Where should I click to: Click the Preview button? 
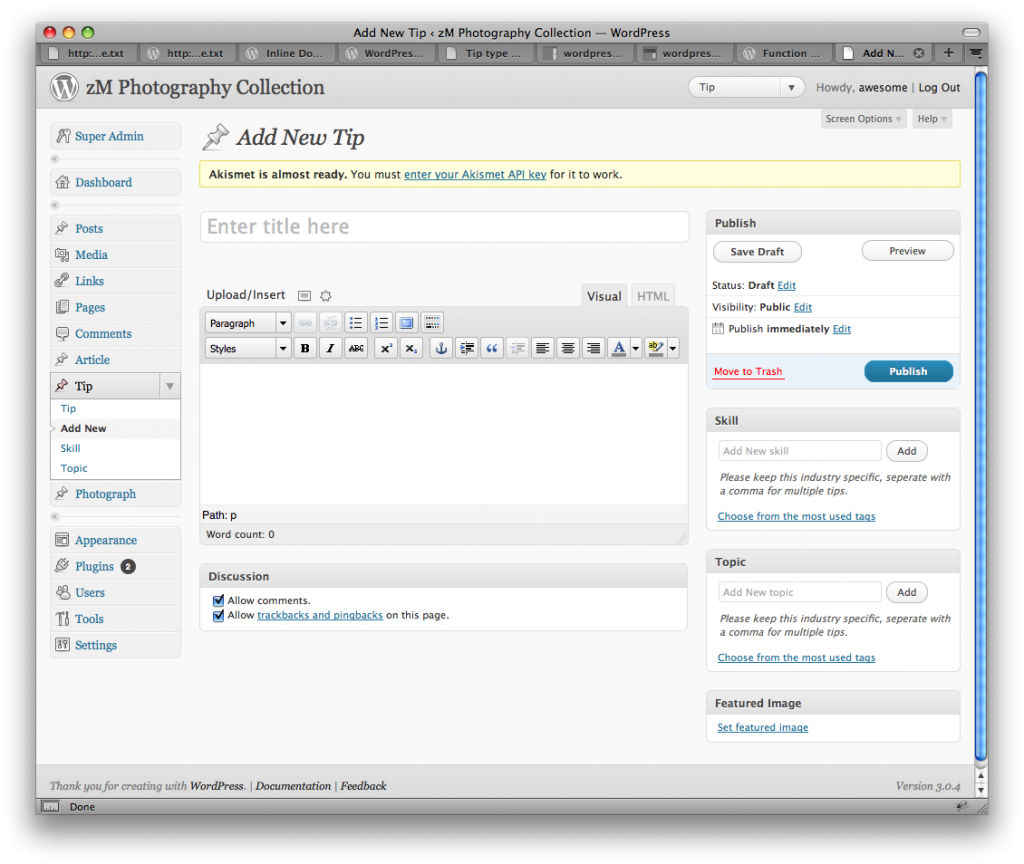pos(907,251)
